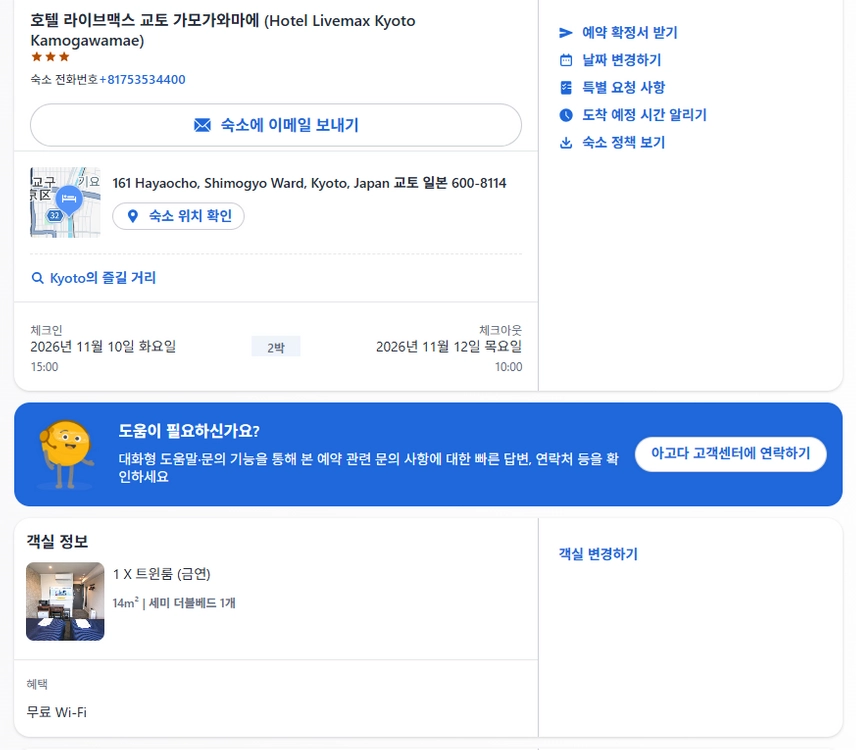Click 아고다 고객센터에 연락하기 button
The image size is (856, 750).
(x=730, y=454)
